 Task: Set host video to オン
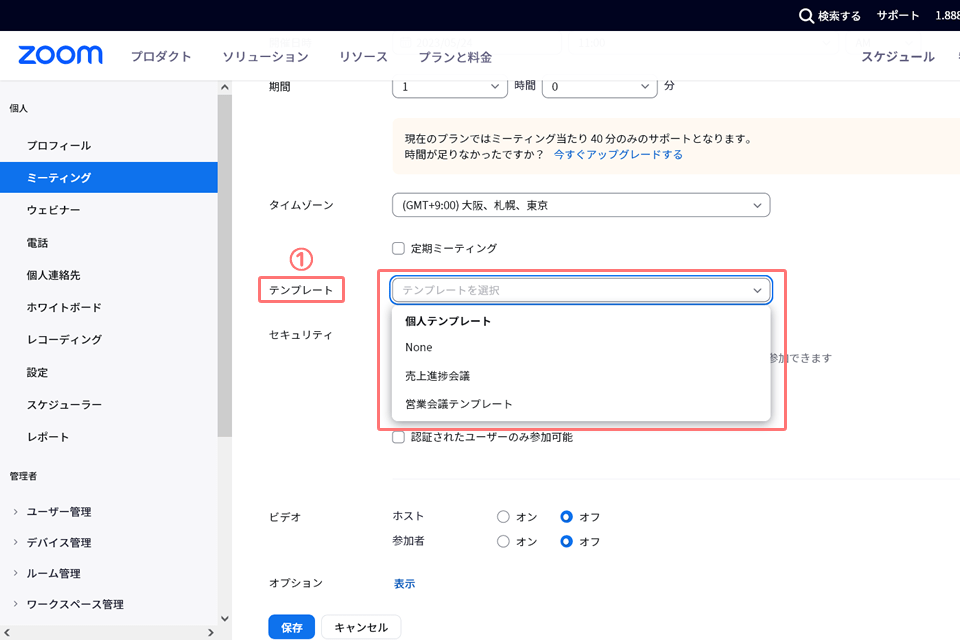point(503,517)
